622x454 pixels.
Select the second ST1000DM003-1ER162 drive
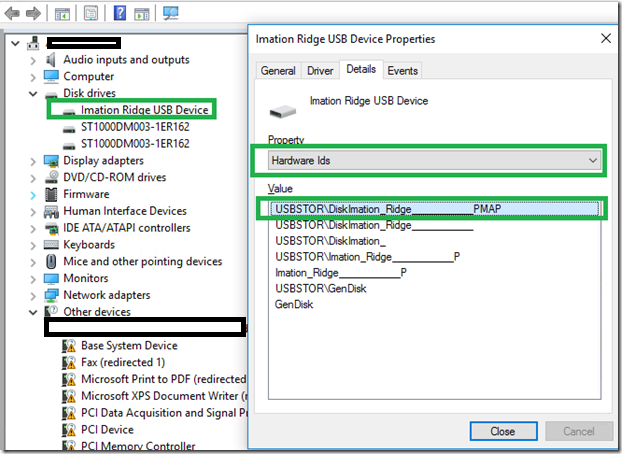pos(135,144)
